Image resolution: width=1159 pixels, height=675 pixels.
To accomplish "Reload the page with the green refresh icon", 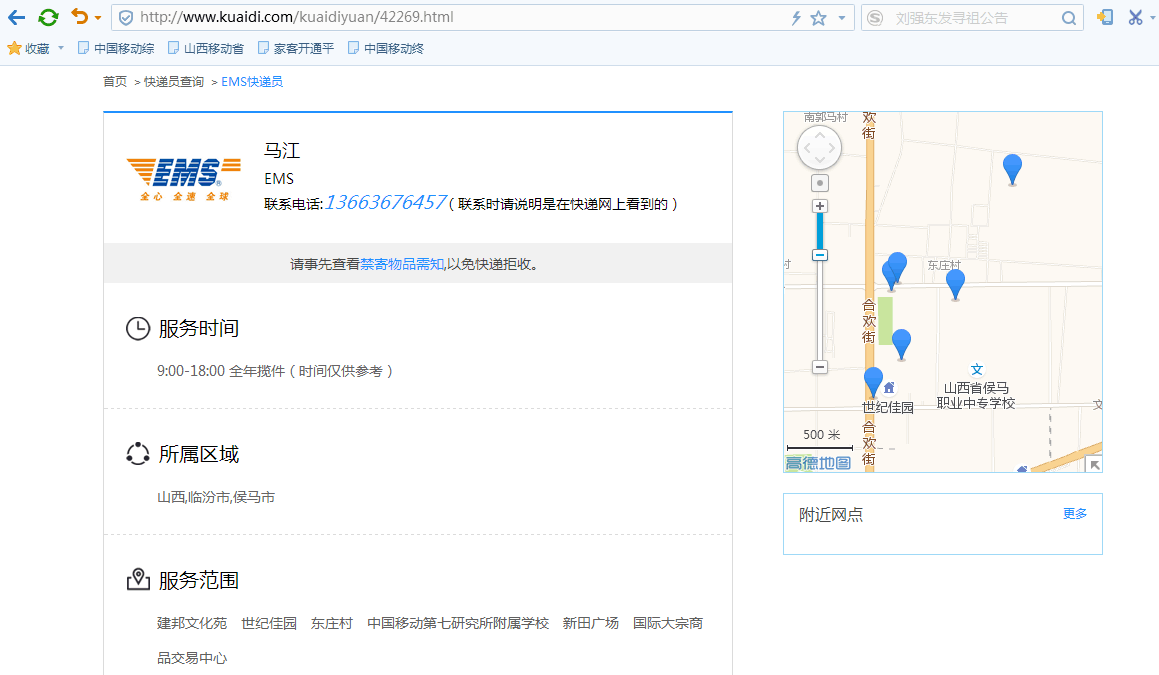I will coord(48,17).
